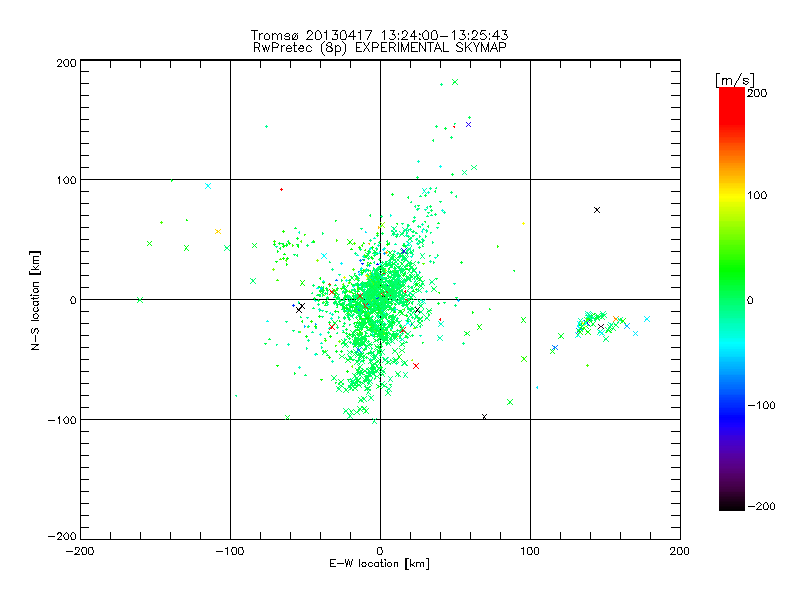800x600 pixels.
Task: Select the isolated black cross in the upper-right quadrant
Action: 597,210
